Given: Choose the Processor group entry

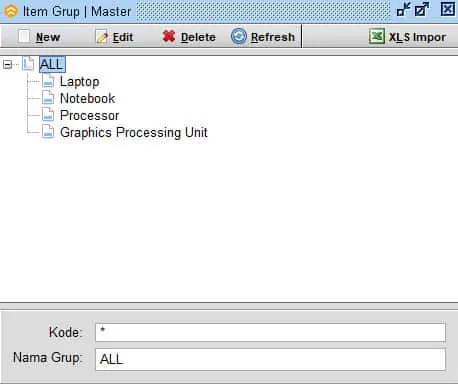Looking at the screenshot, I should coord(89,115).
